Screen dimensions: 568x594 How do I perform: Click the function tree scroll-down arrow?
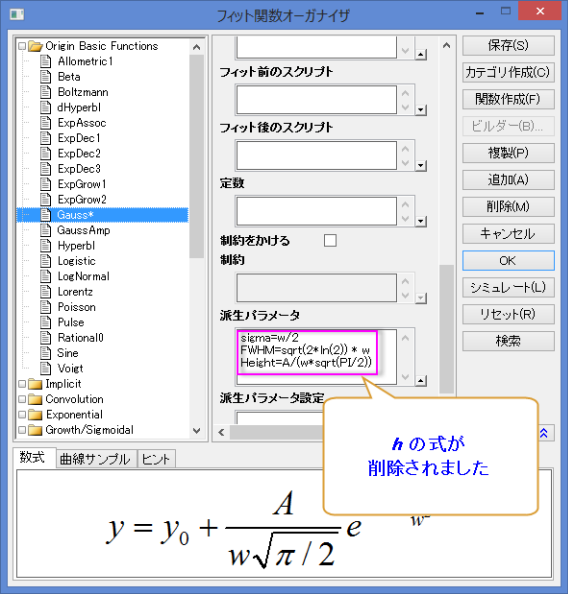[x=197, y=431]
